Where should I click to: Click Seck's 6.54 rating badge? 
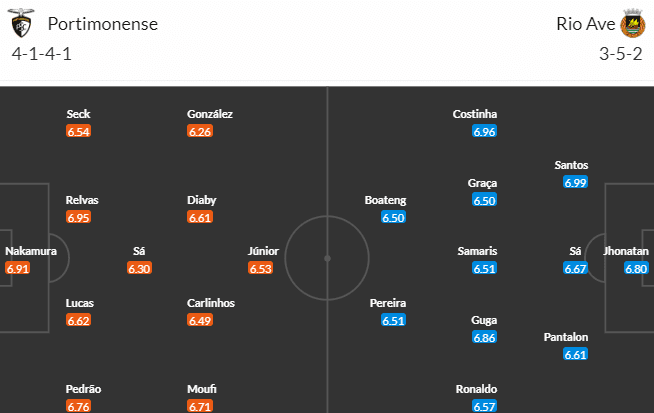coord(79,131)
